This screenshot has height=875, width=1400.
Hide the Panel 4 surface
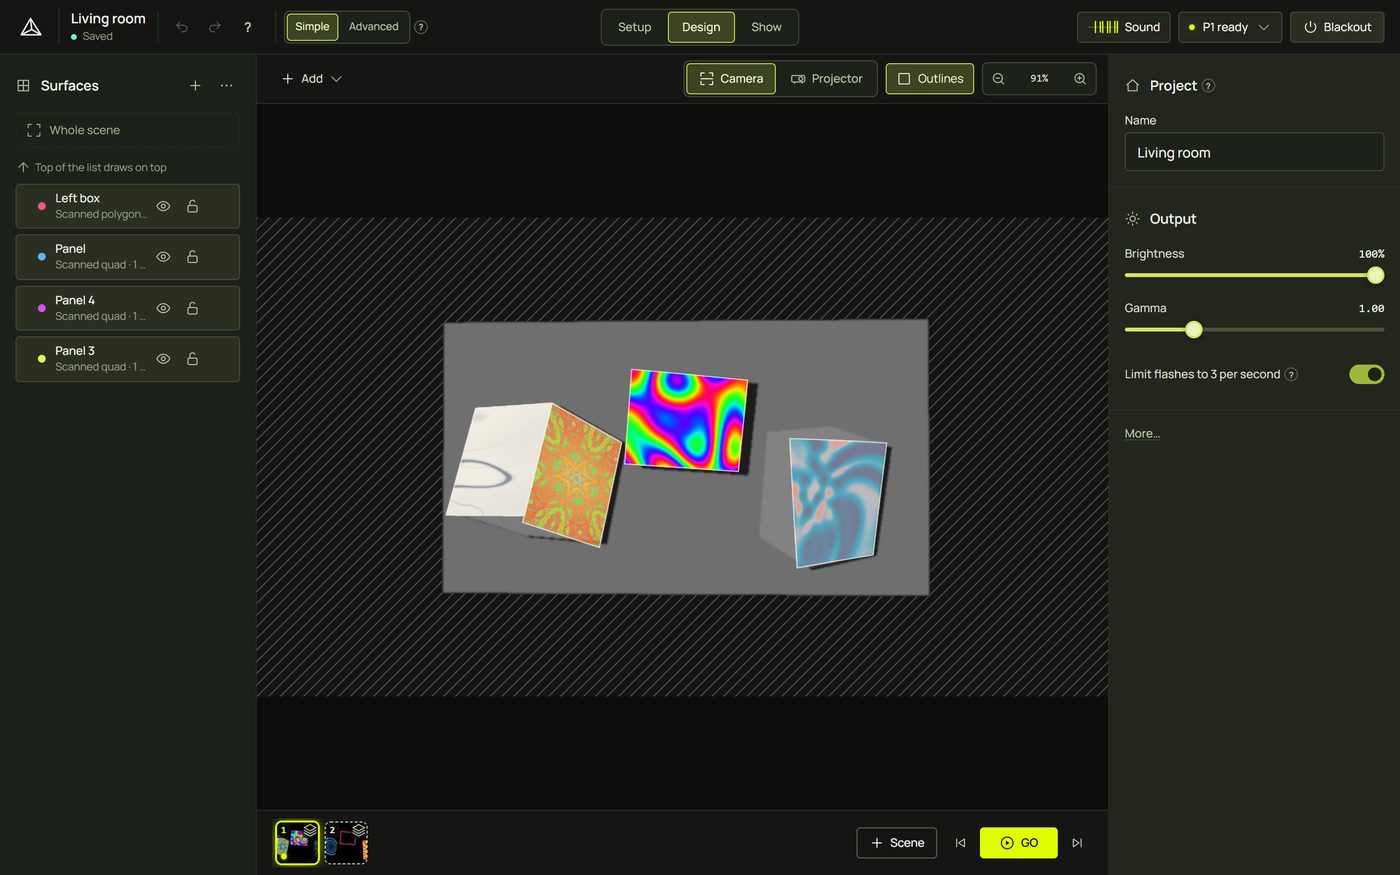pyautogui.click(x=163, y=308)
